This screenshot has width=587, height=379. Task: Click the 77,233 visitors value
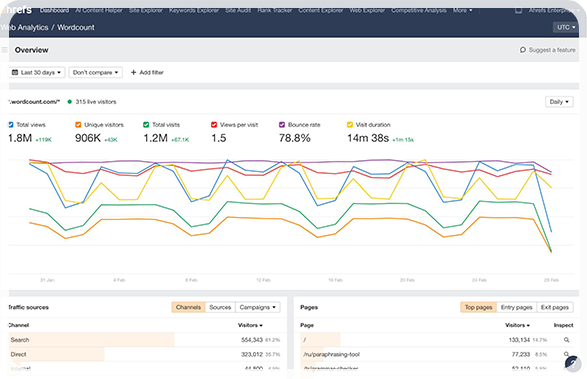[521, 354]
